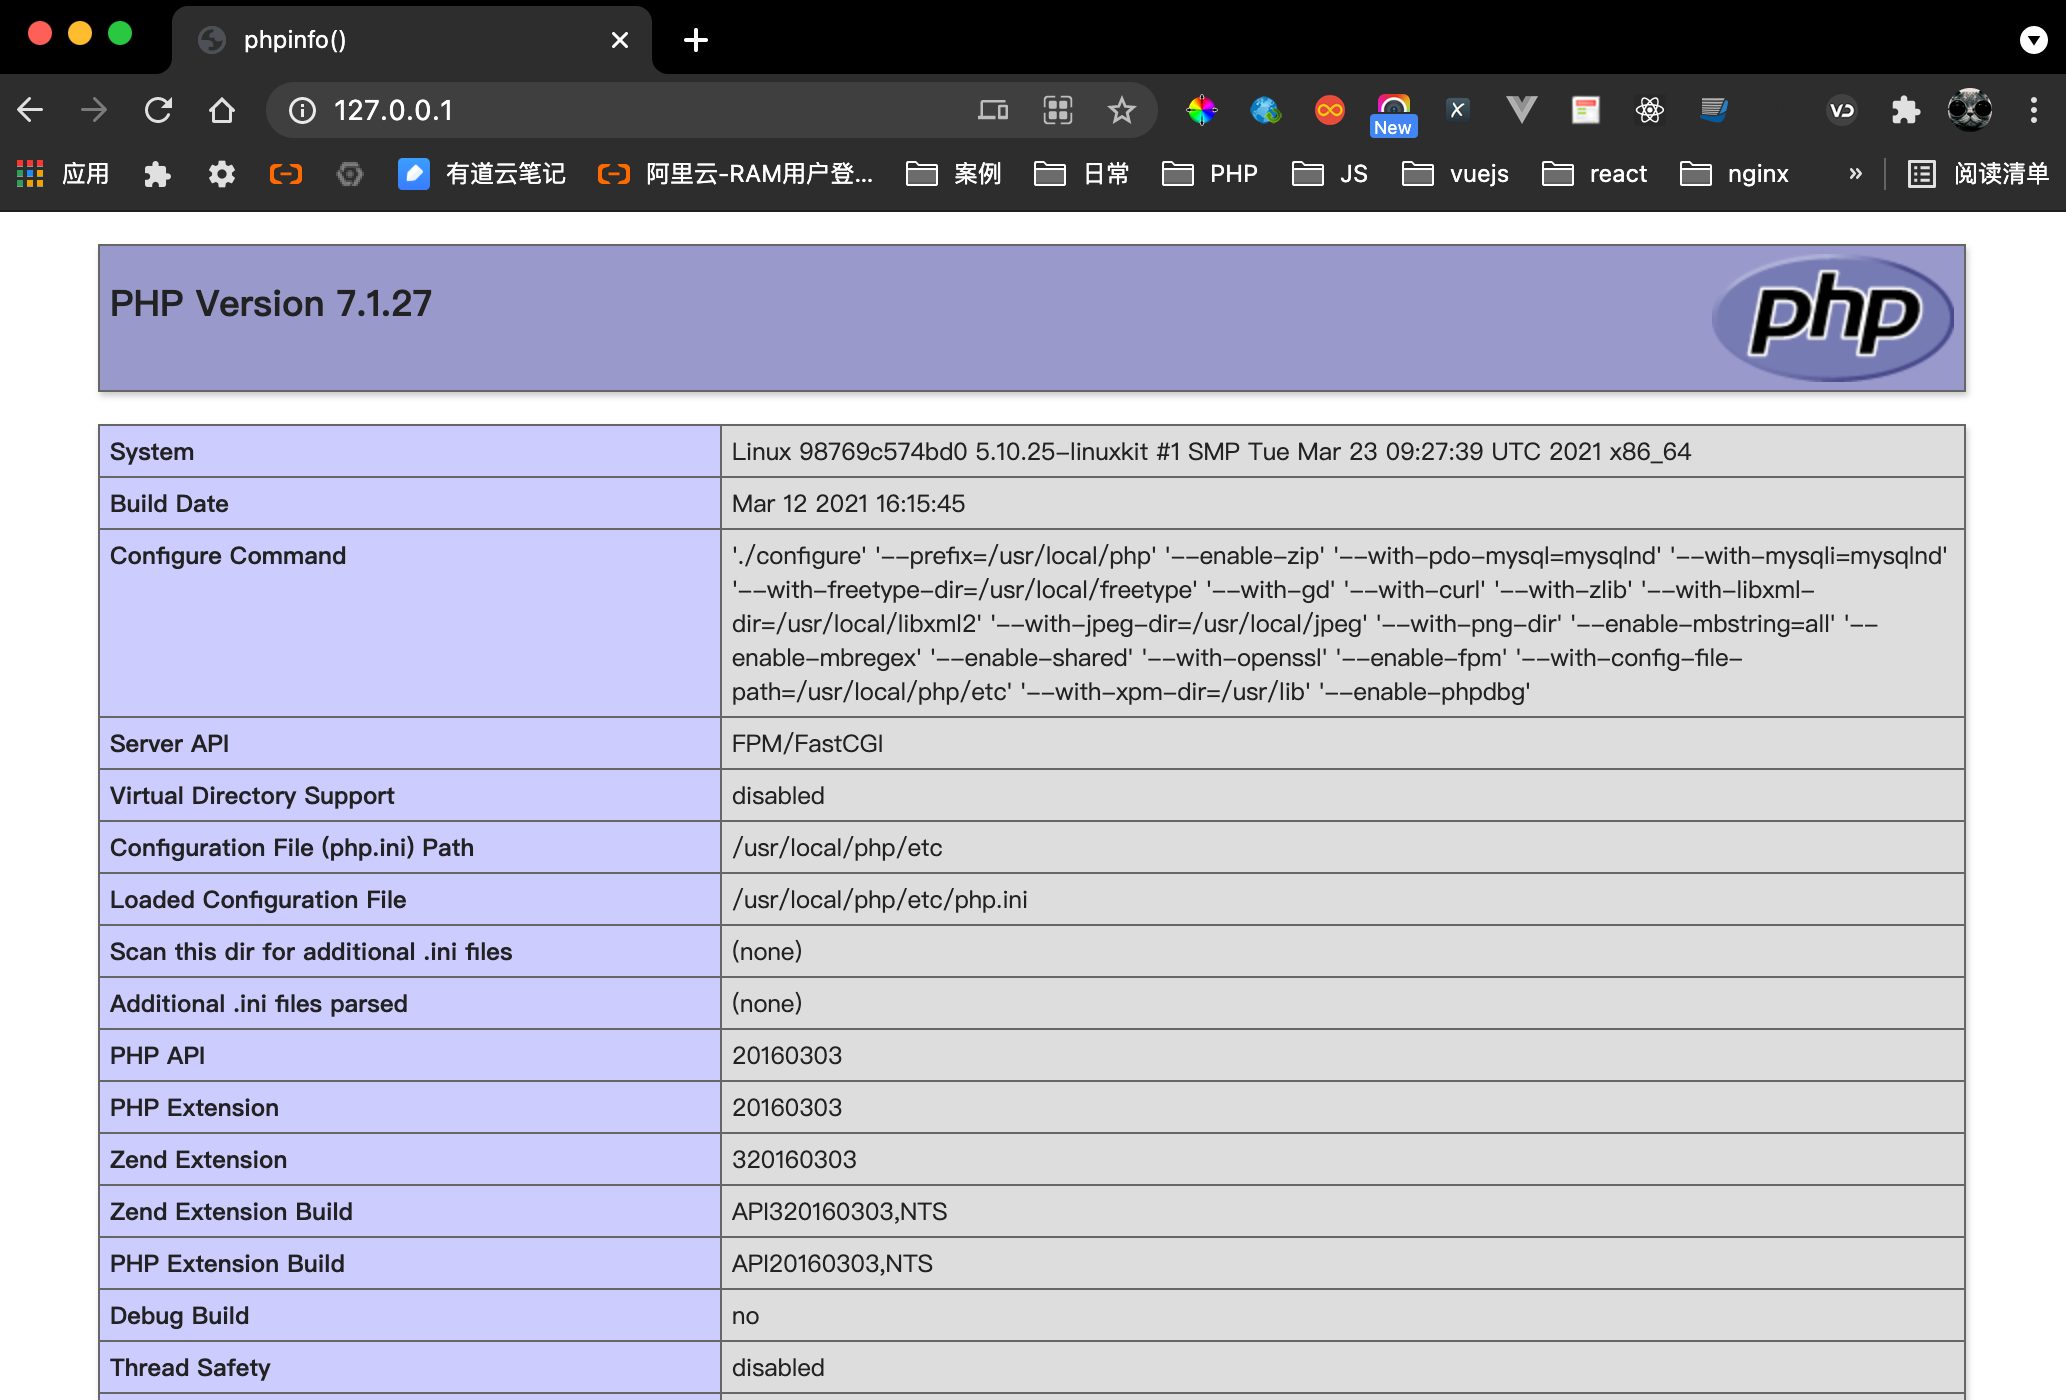Click the PHP Extension Build value

(832, 1264)
